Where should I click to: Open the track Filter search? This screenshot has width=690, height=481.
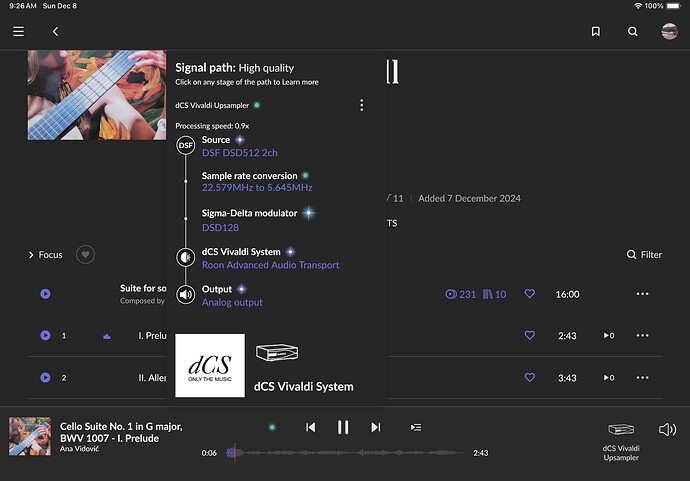pyautogui.click(x=644, y=255)
